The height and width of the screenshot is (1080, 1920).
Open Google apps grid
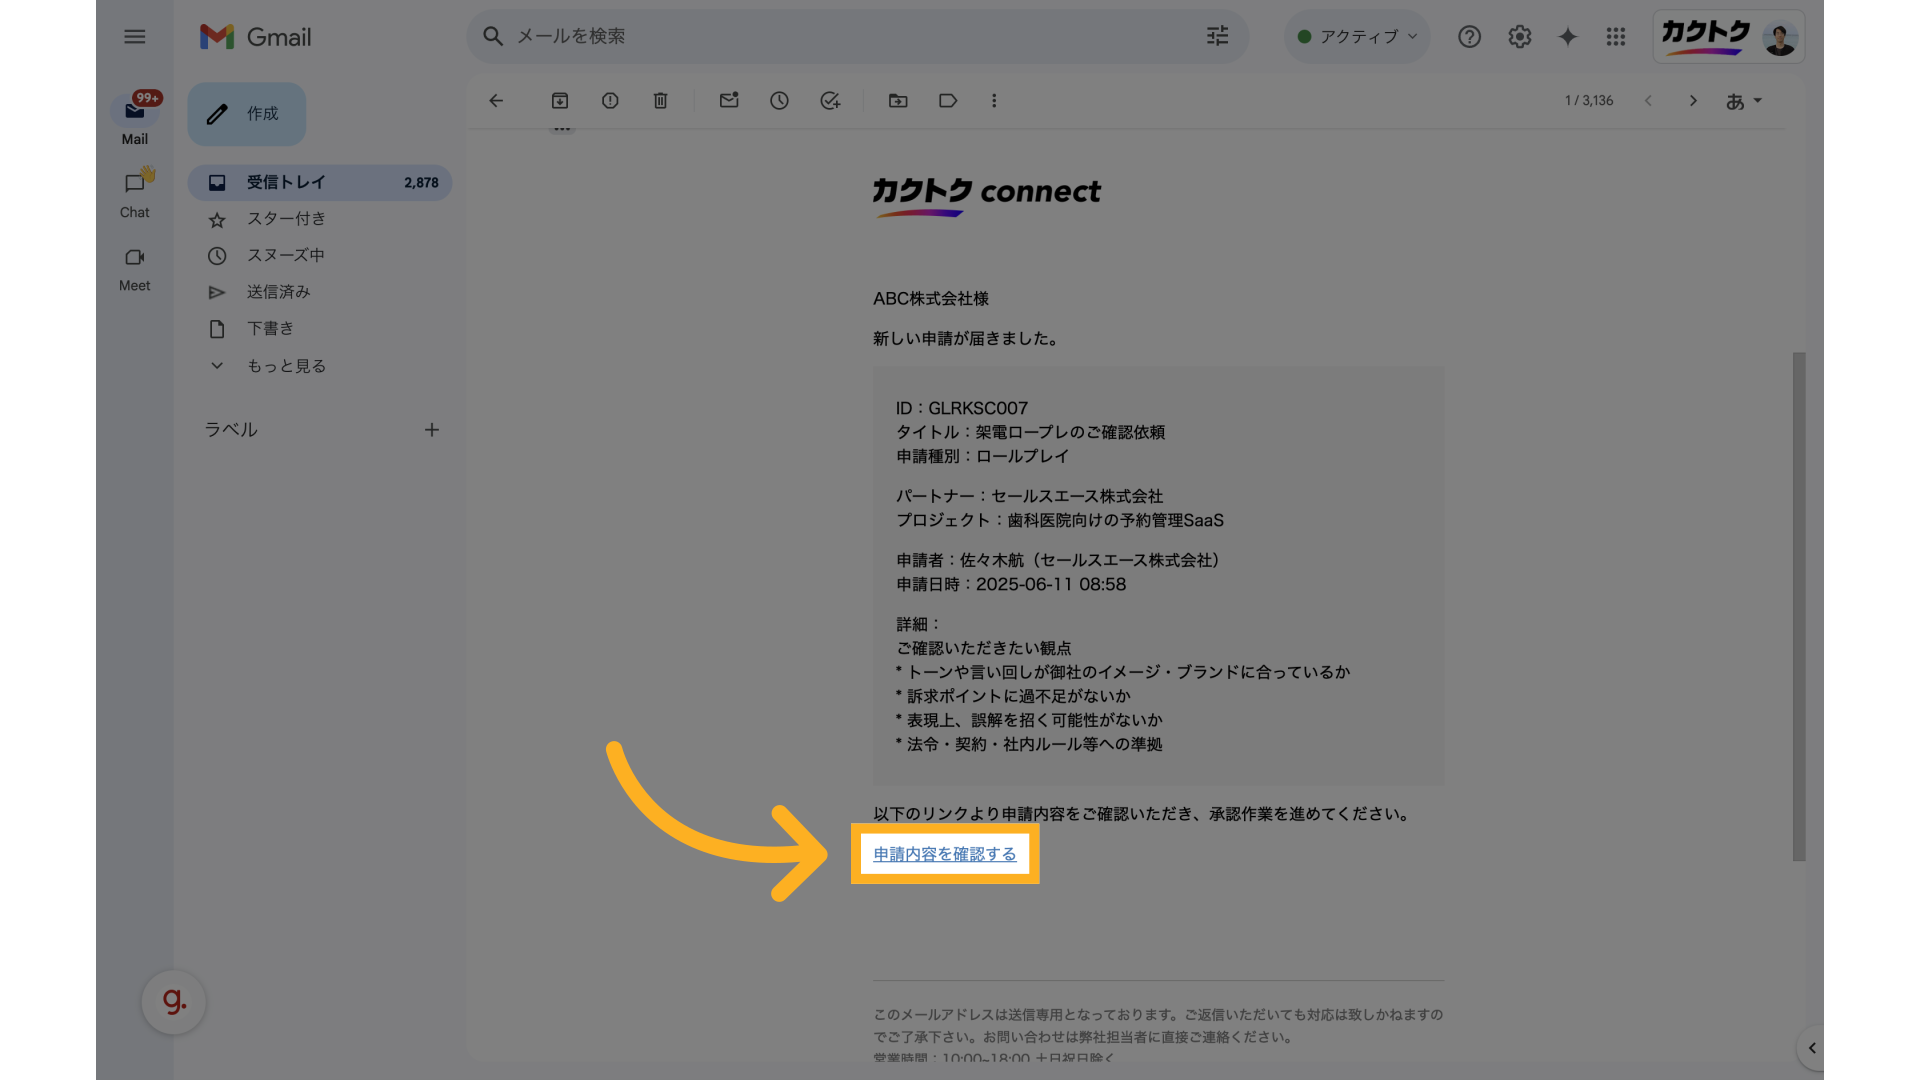1616,36
